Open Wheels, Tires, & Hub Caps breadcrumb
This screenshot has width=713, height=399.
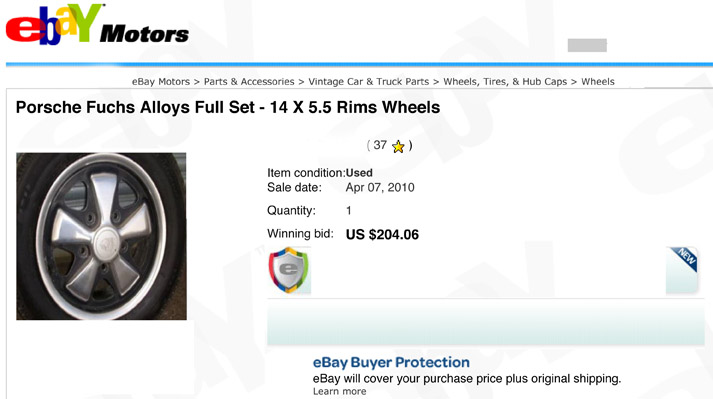click(x=505, y=82)
